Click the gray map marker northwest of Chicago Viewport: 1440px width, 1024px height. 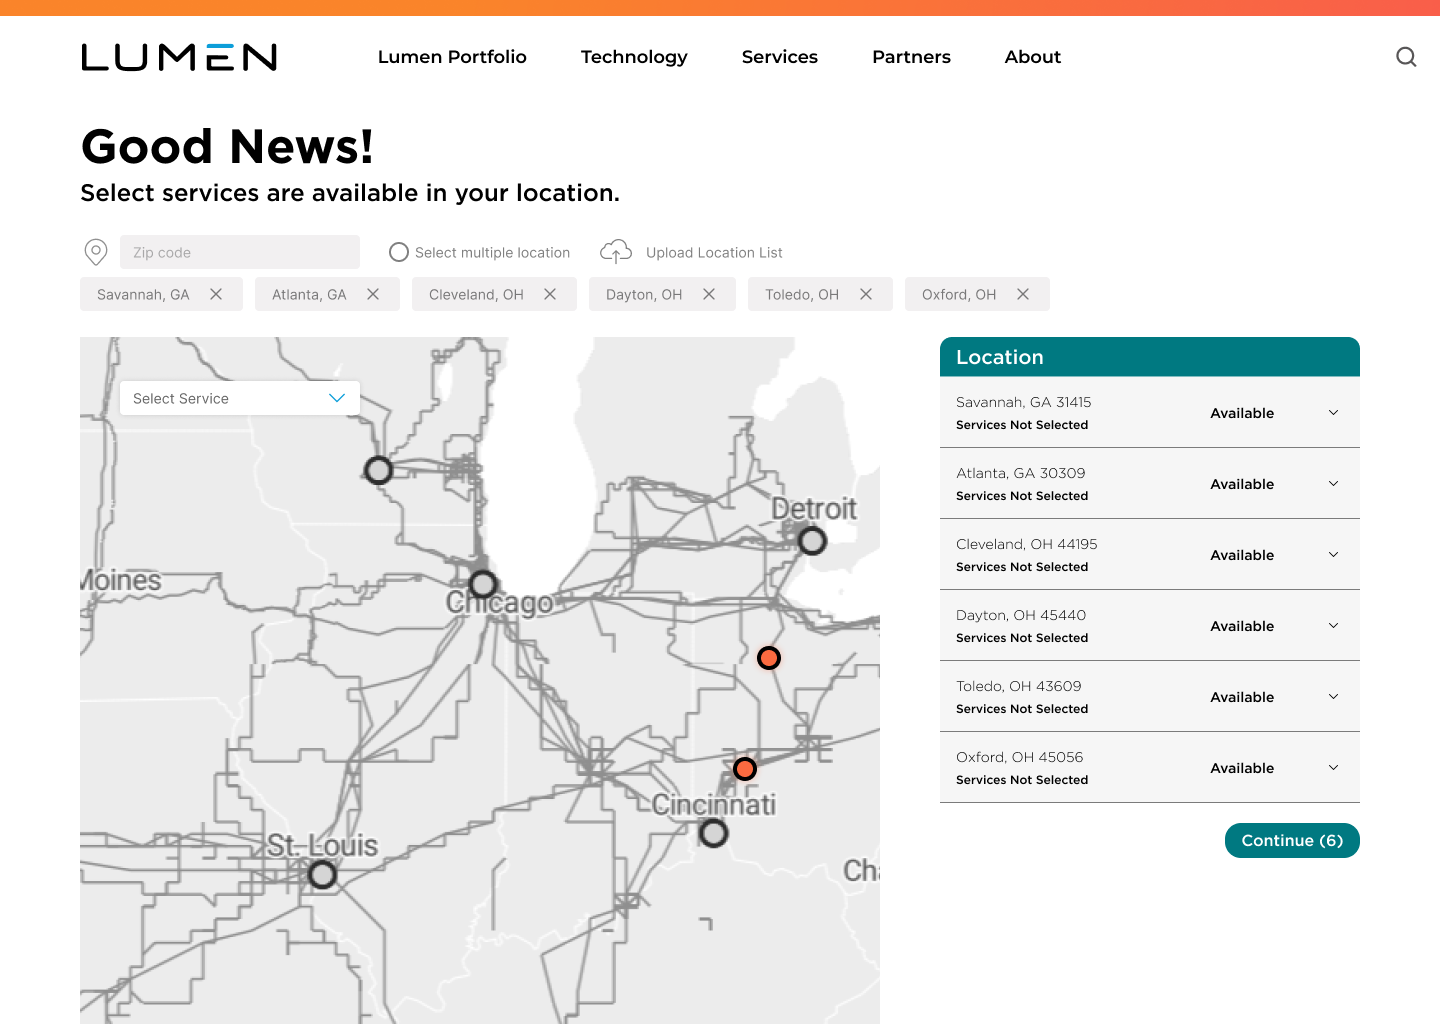pyautogui.click(x=378, y=470)
